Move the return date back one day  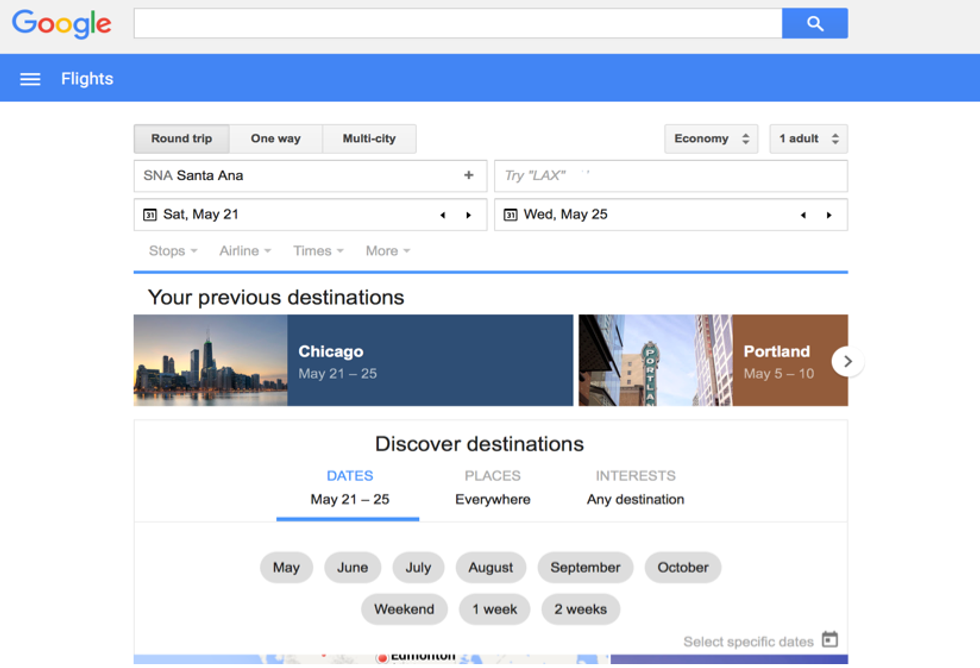point(803,215)
